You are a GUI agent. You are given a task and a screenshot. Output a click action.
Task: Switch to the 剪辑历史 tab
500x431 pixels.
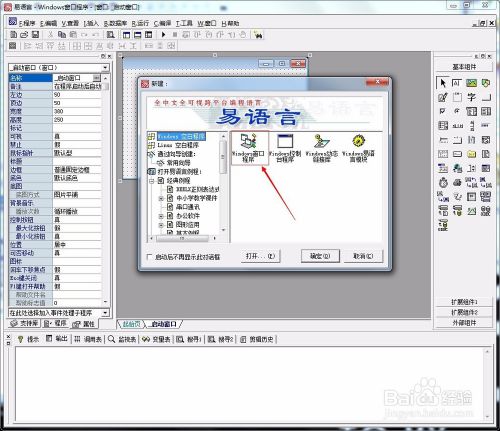[x=257, y=339]
